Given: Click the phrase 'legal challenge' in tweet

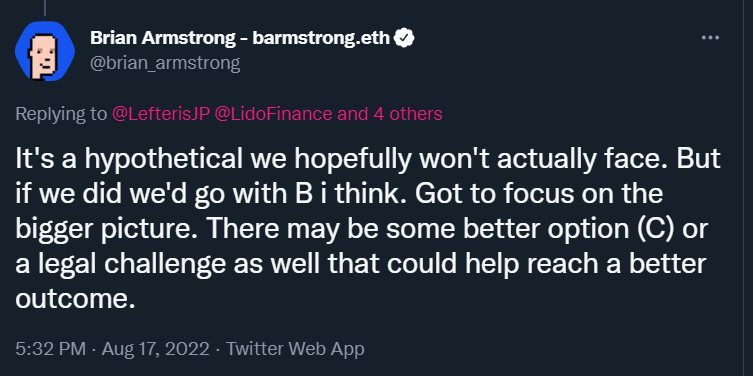Looking at the screenshot, I should pos(120,264).
